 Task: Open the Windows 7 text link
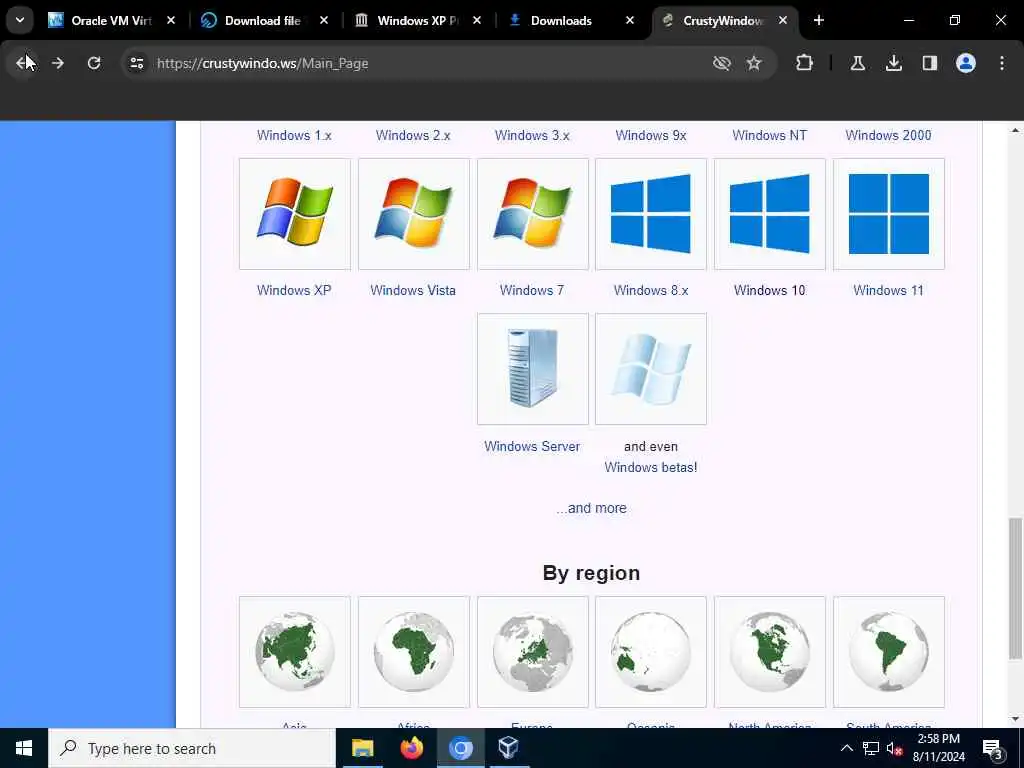[532, 290]
